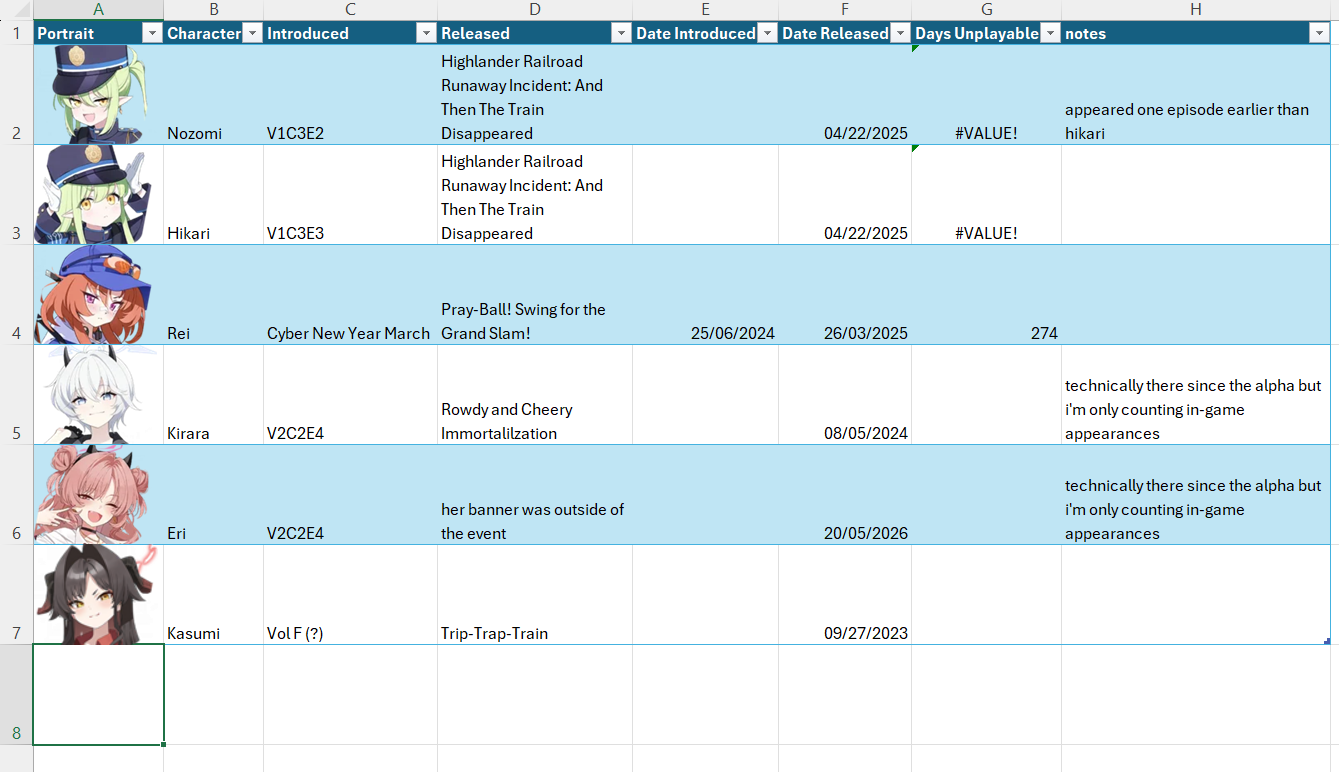Select the 25/06/2024 date cell
The image size is (1339, 772).
click(705, 295)
